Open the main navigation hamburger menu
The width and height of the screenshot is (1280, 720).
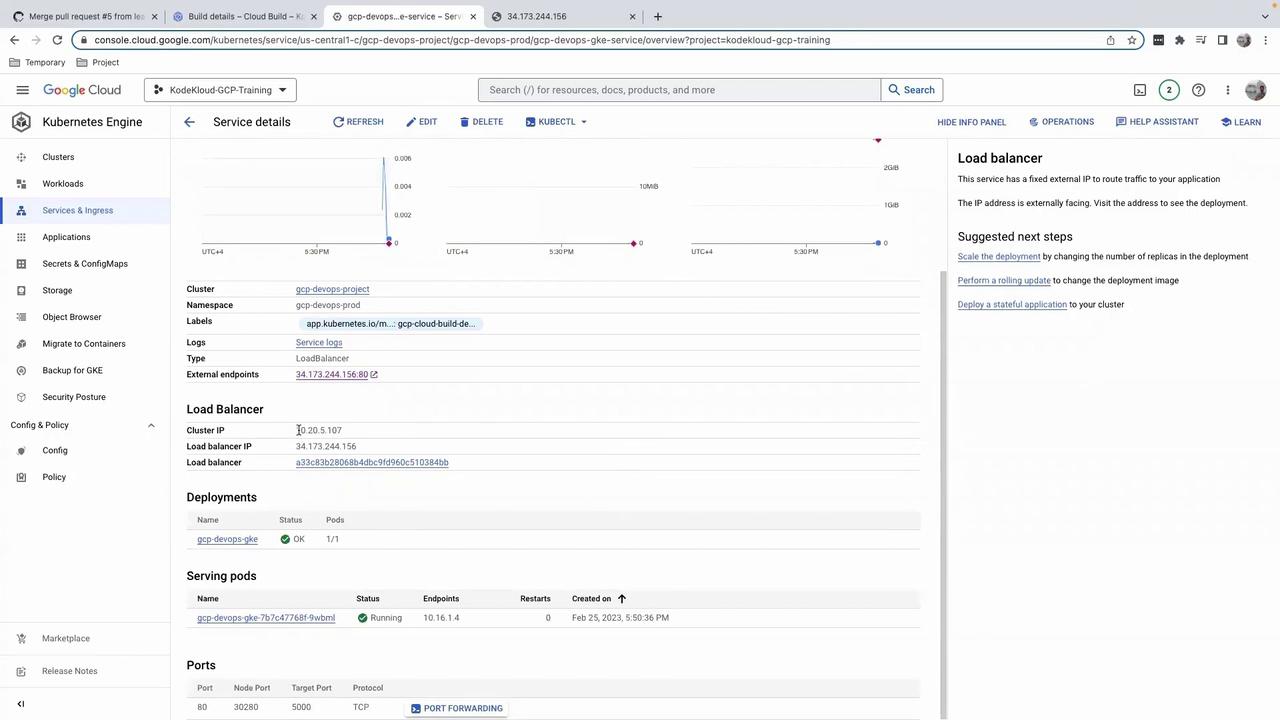click(22, 90)
